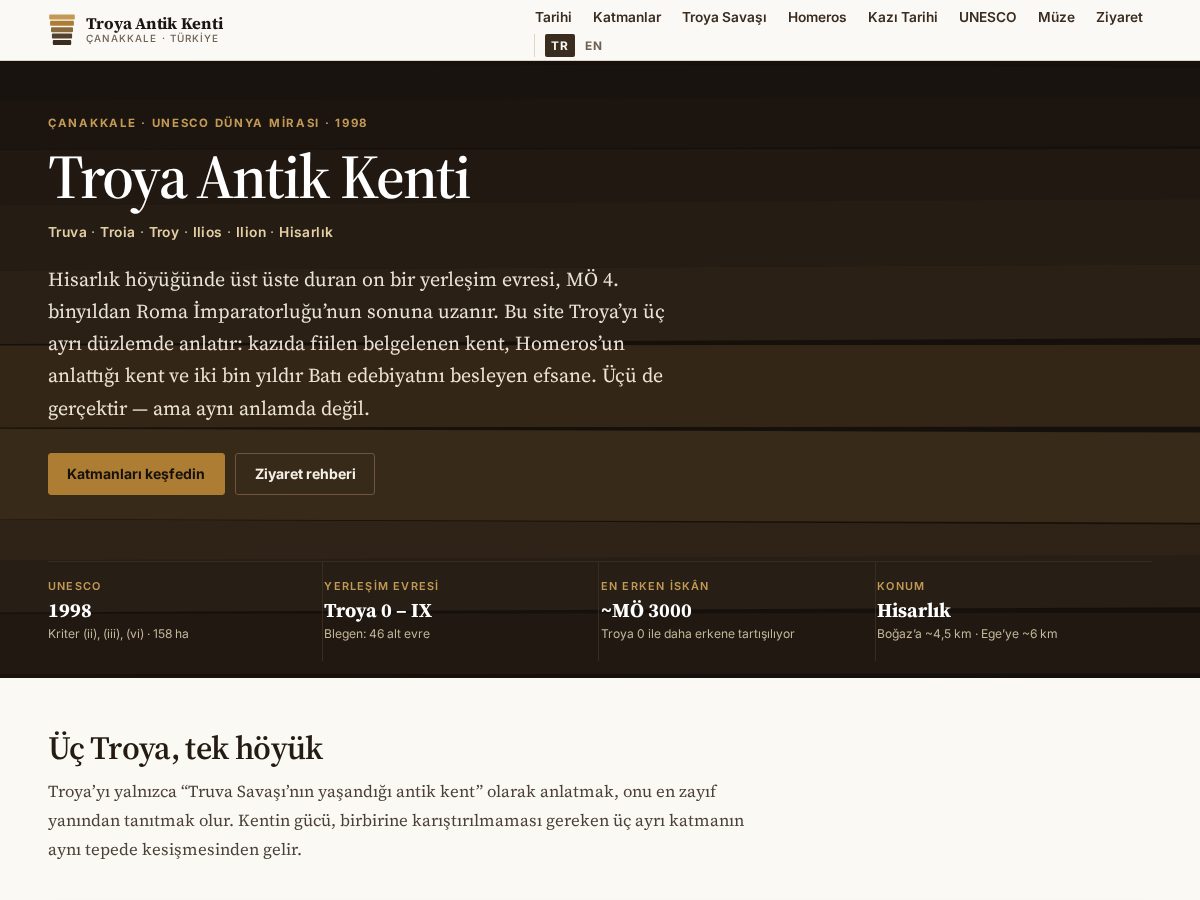1200x900 pixels.
Task: Click the ÇANAKKALE · UNESCO DÜNYA MİRASI · 1998 label
Action: click(208, 123)
